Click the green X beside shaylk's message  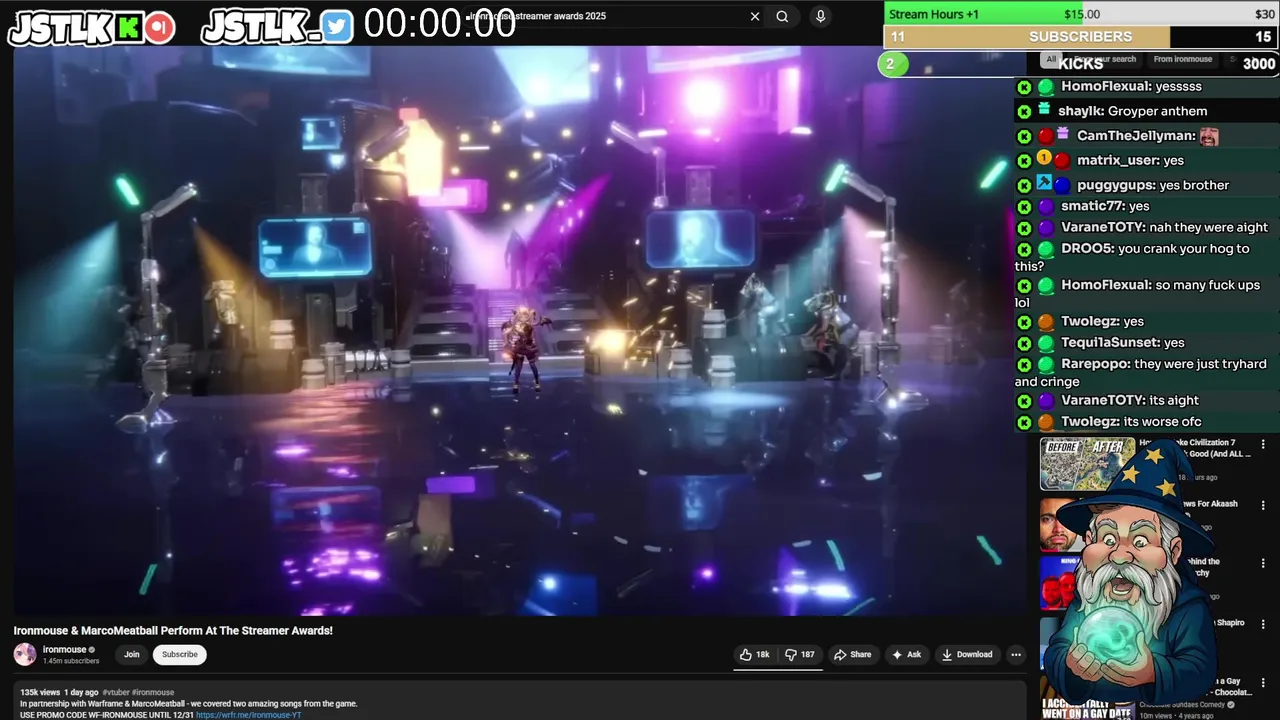tap(1024, 111)
